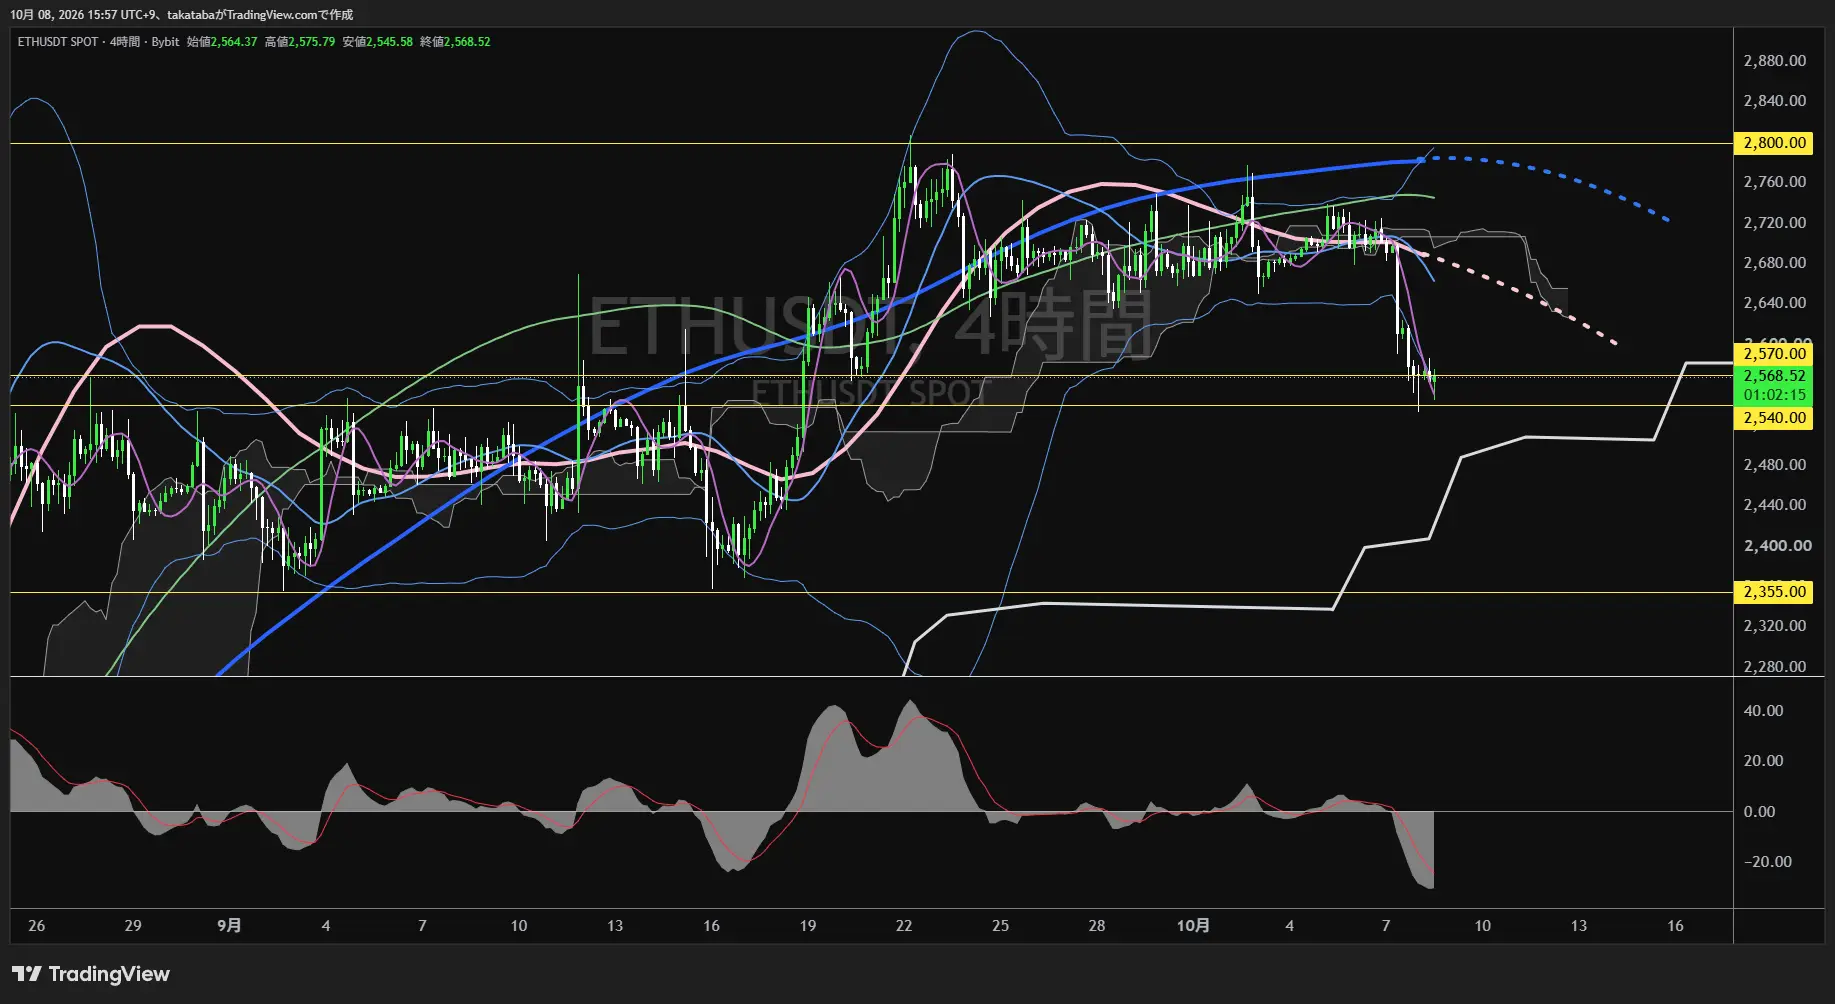Click the 2,880.00 price axis value
The image size is (1835, 1004).
1775,61
